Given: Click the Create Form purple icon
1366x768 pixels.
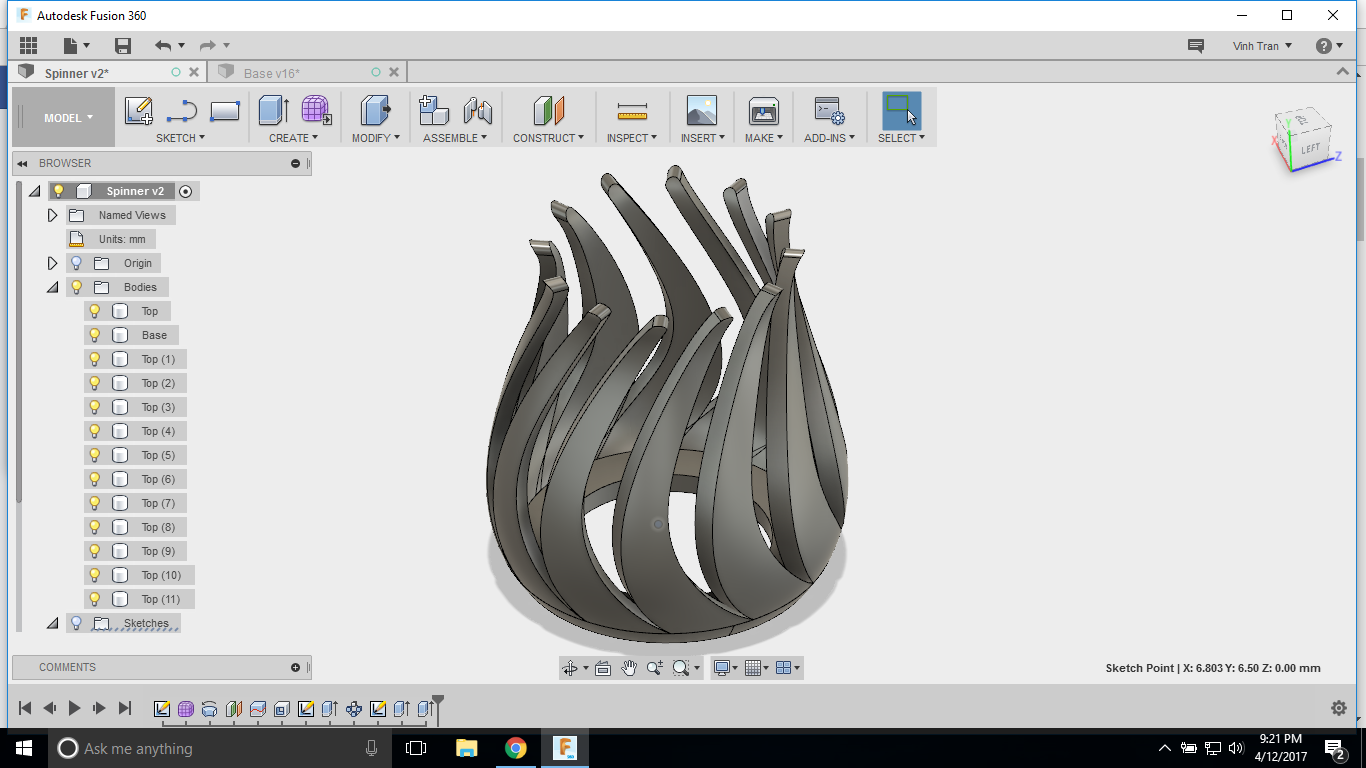Looking at the screenshot, I should (316, 110).
